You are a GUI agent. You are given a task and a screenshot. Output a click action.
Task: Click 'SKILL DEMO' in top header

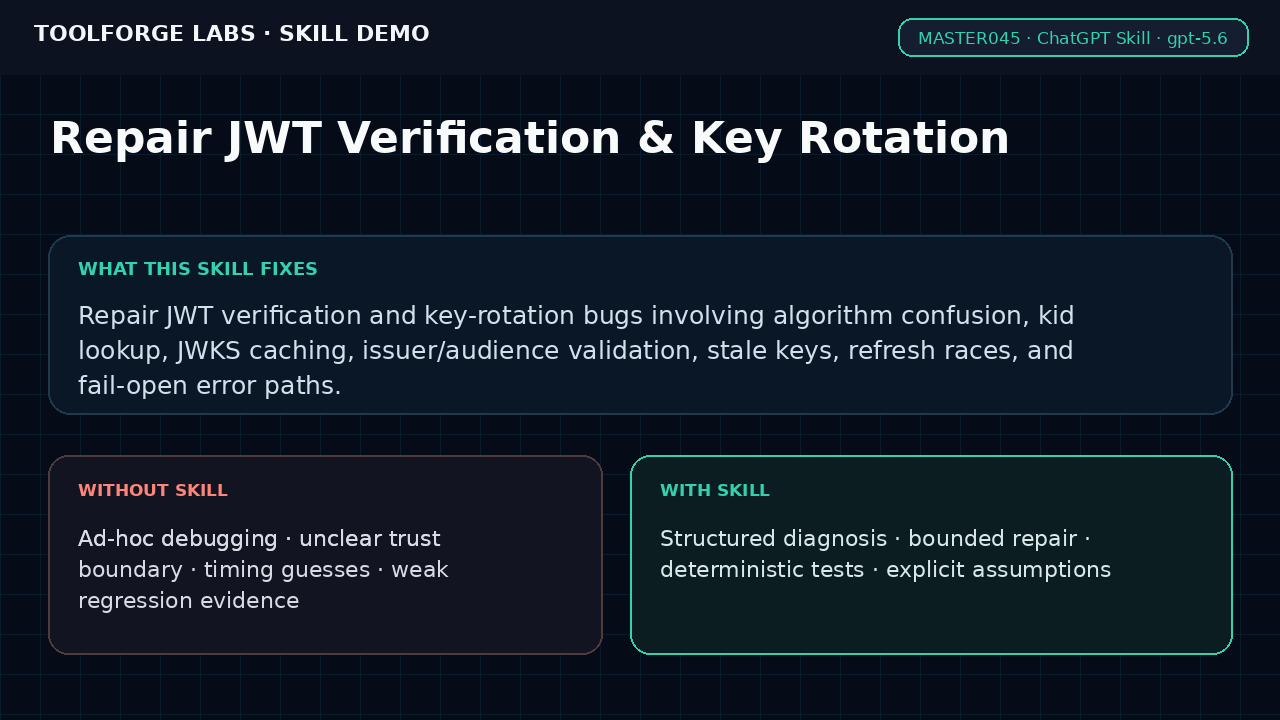point(354,34)
